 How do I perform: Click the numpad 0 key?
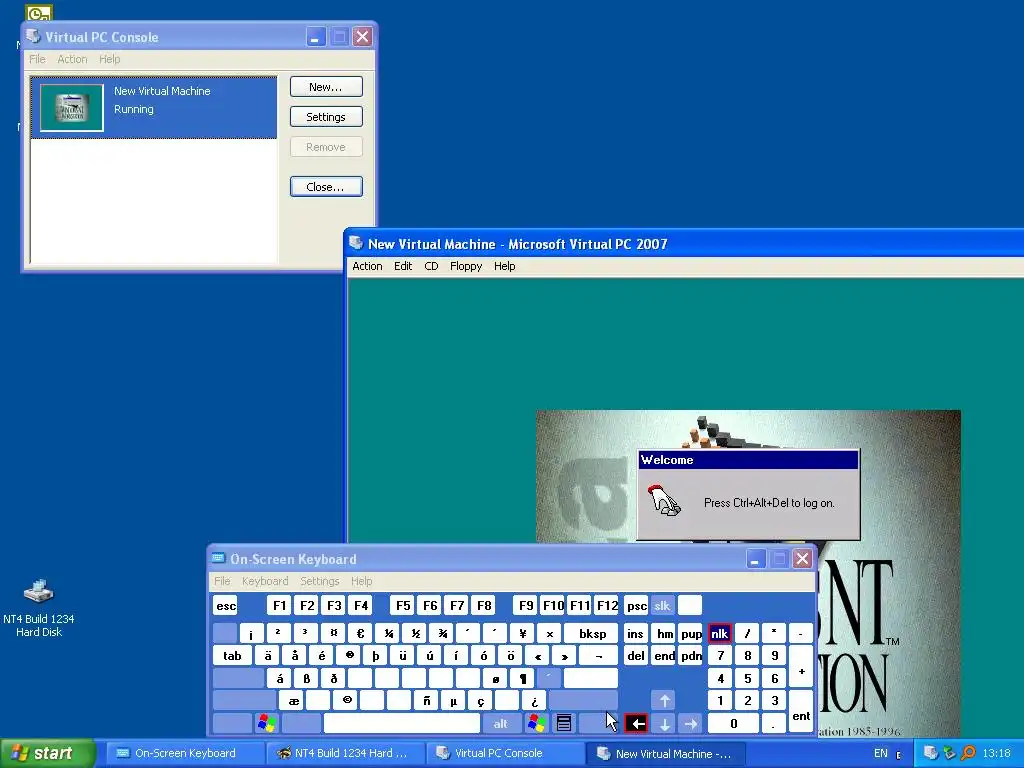point(733,724)
